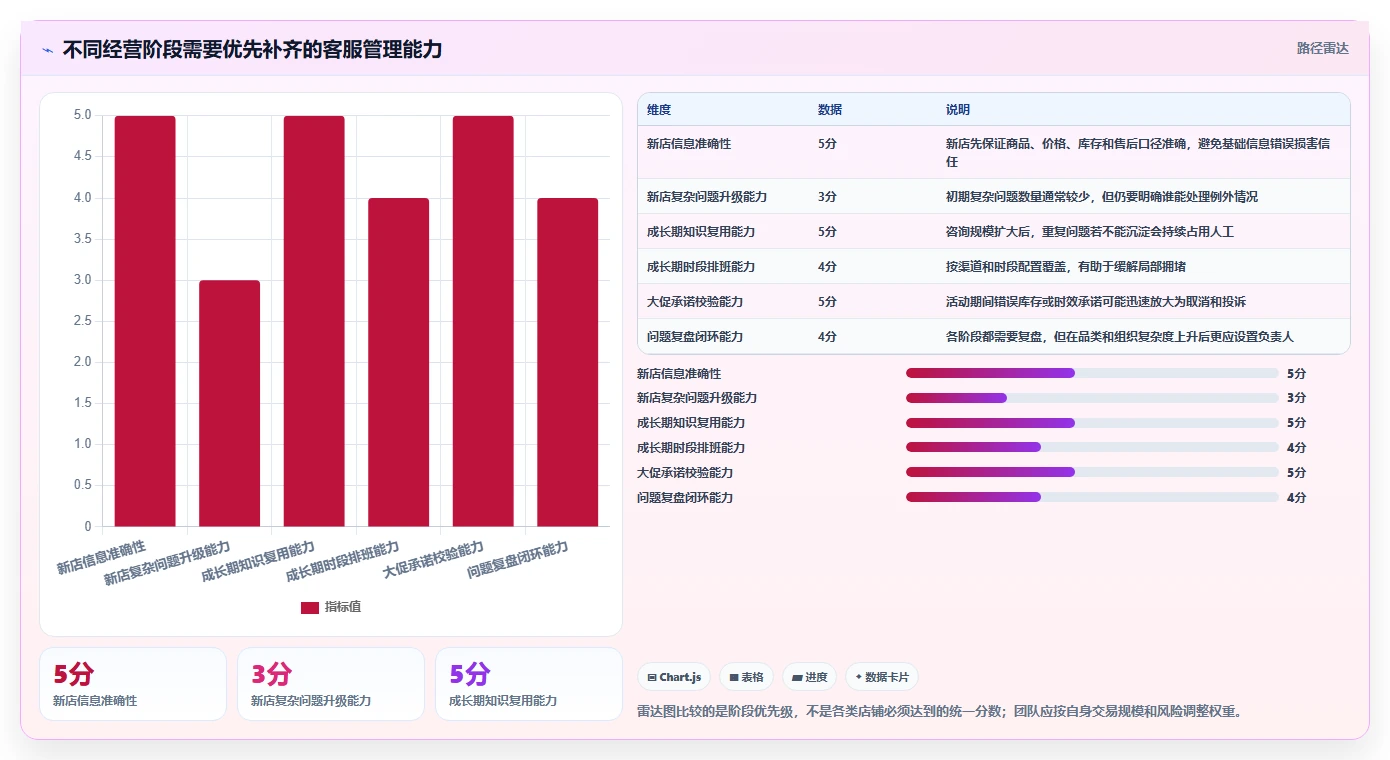Click the 成长期知识复用能力 progress bar
This screenshot has height=760, width=1390.
(1092, 423)
